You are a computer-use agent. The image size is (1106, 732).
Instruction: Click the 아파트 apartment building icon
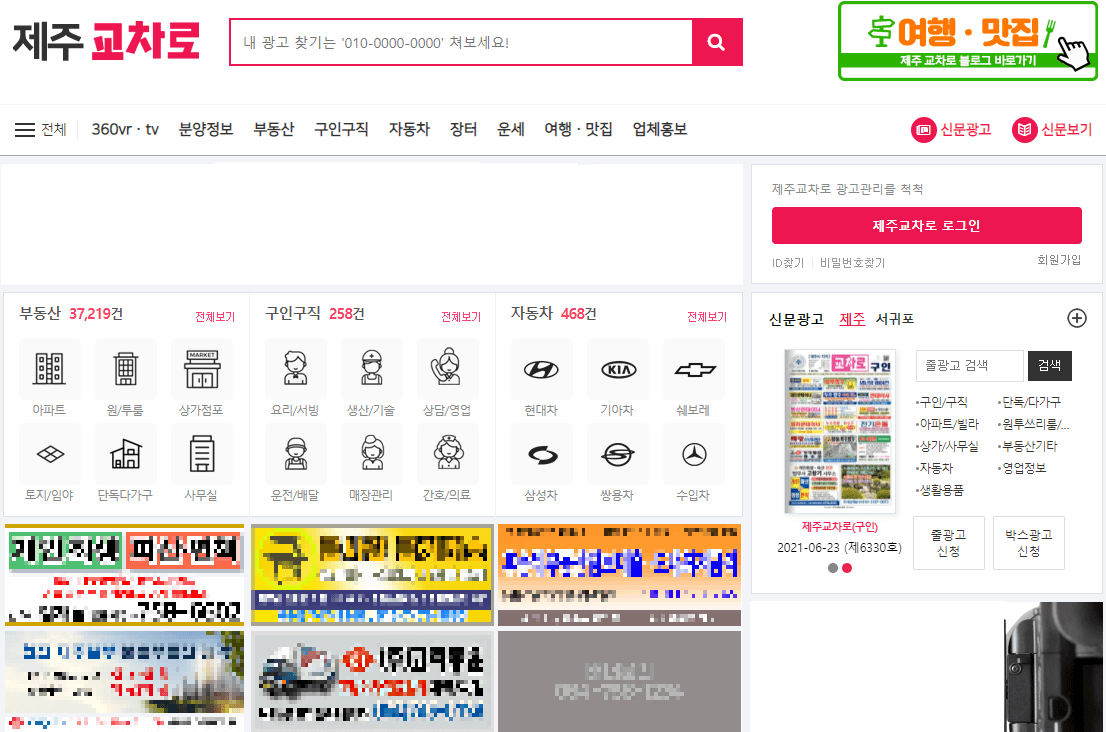pyautogui.click(x=50, y=369)
